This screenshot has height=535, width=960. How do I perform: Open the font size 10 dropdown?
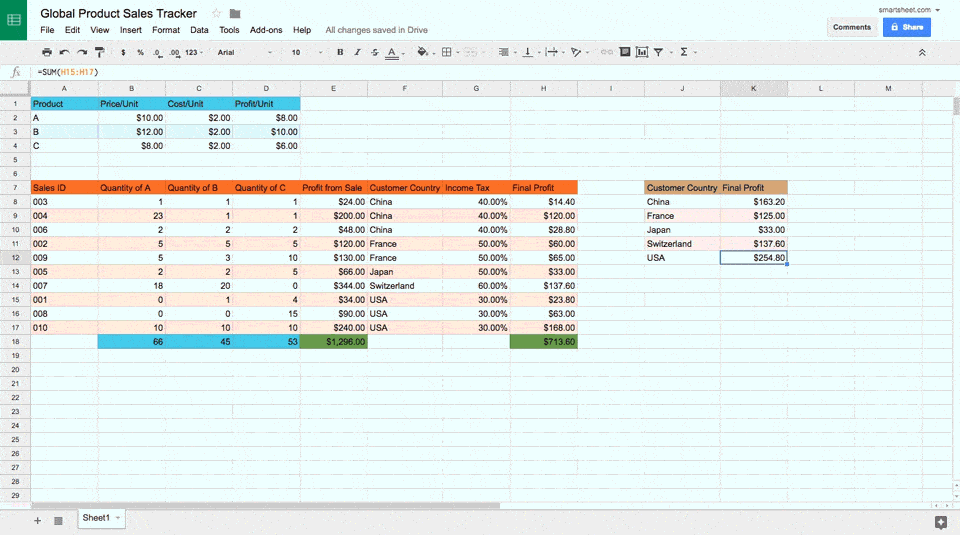(x=307, y=52)
